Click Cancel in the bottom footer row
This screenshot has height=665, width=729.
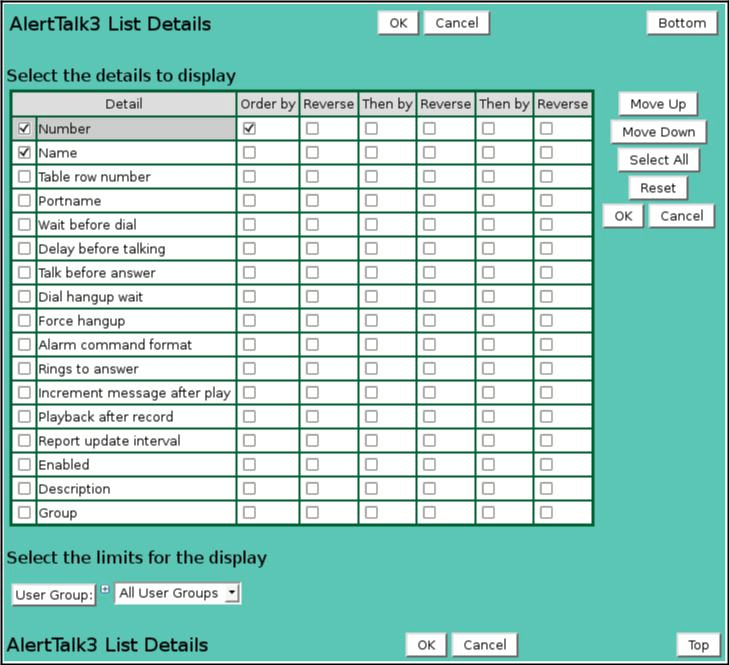(484, 645)
